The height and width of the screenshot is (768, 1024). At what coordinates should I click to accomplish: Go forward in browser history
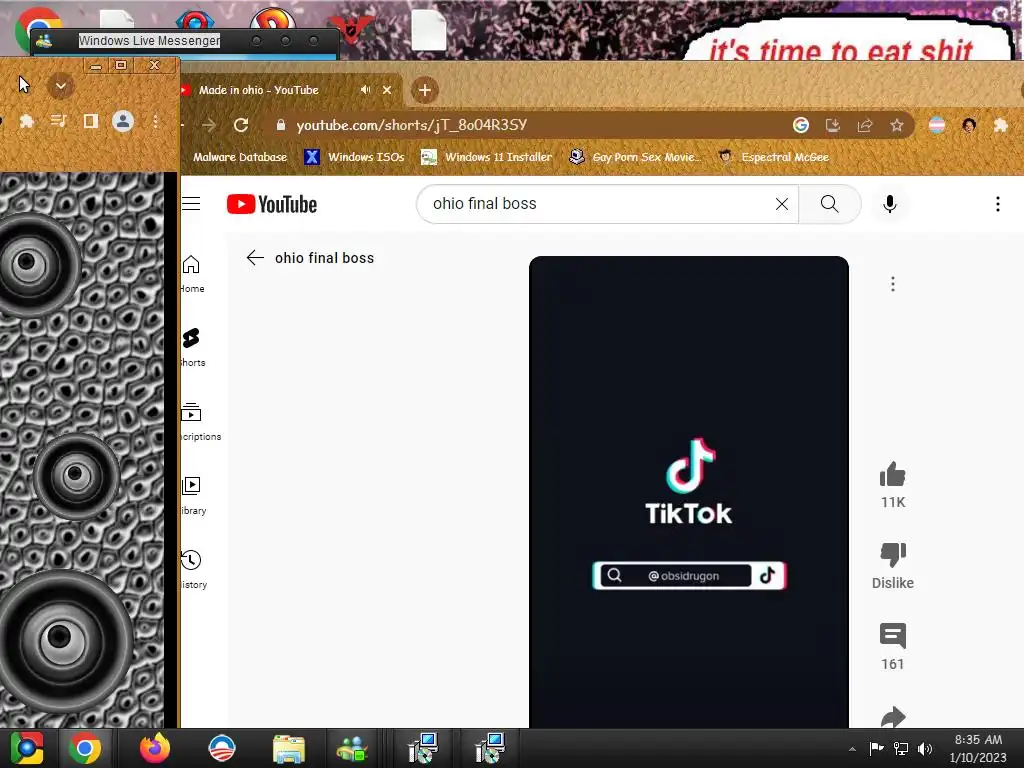coord(208,125)
